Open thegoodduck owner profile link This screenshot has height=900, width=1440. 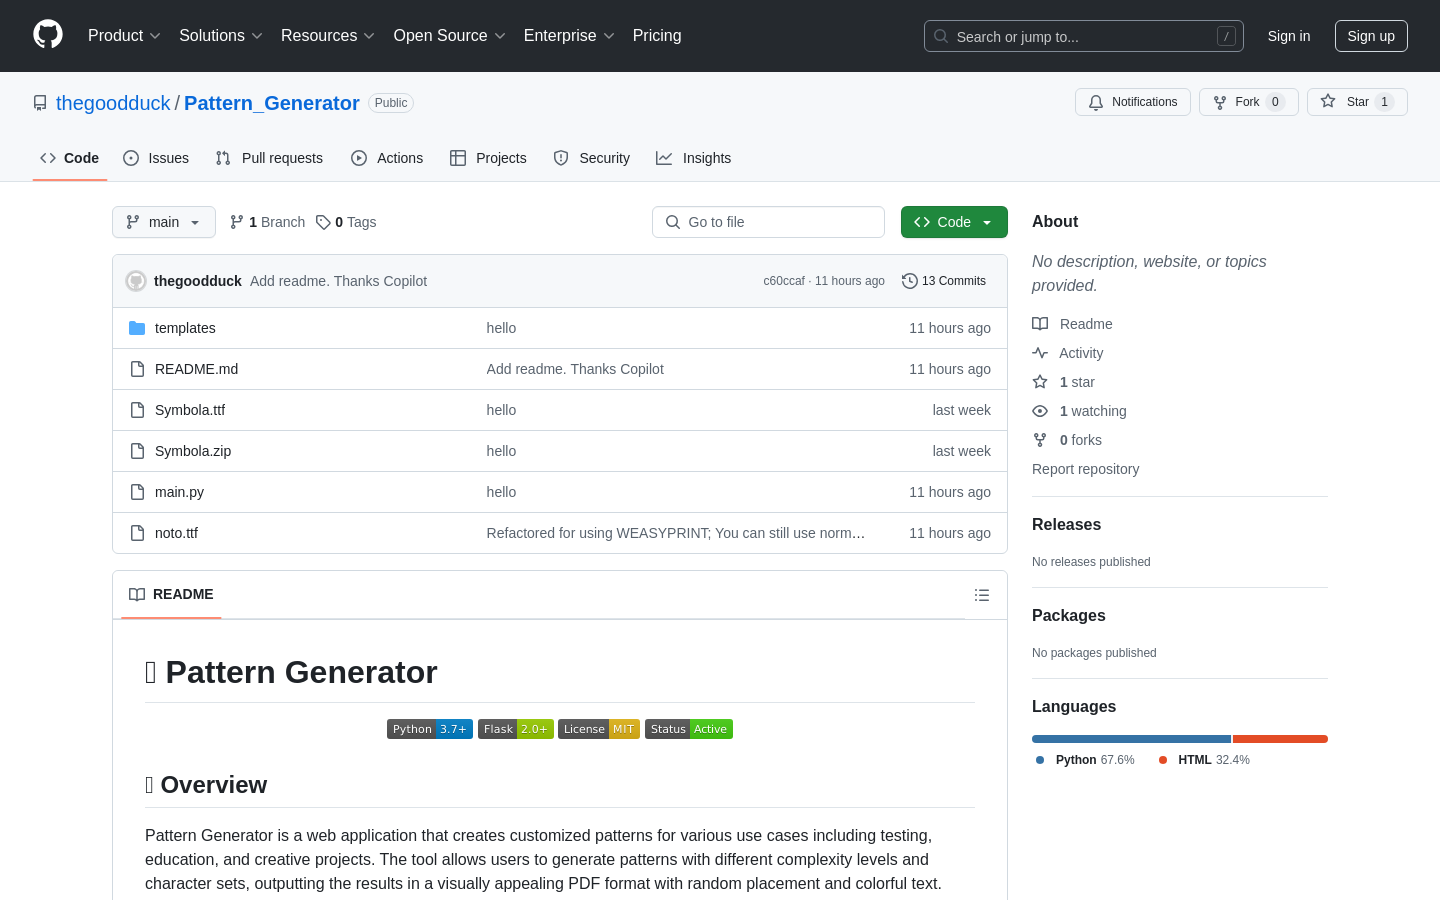[113, 103]
